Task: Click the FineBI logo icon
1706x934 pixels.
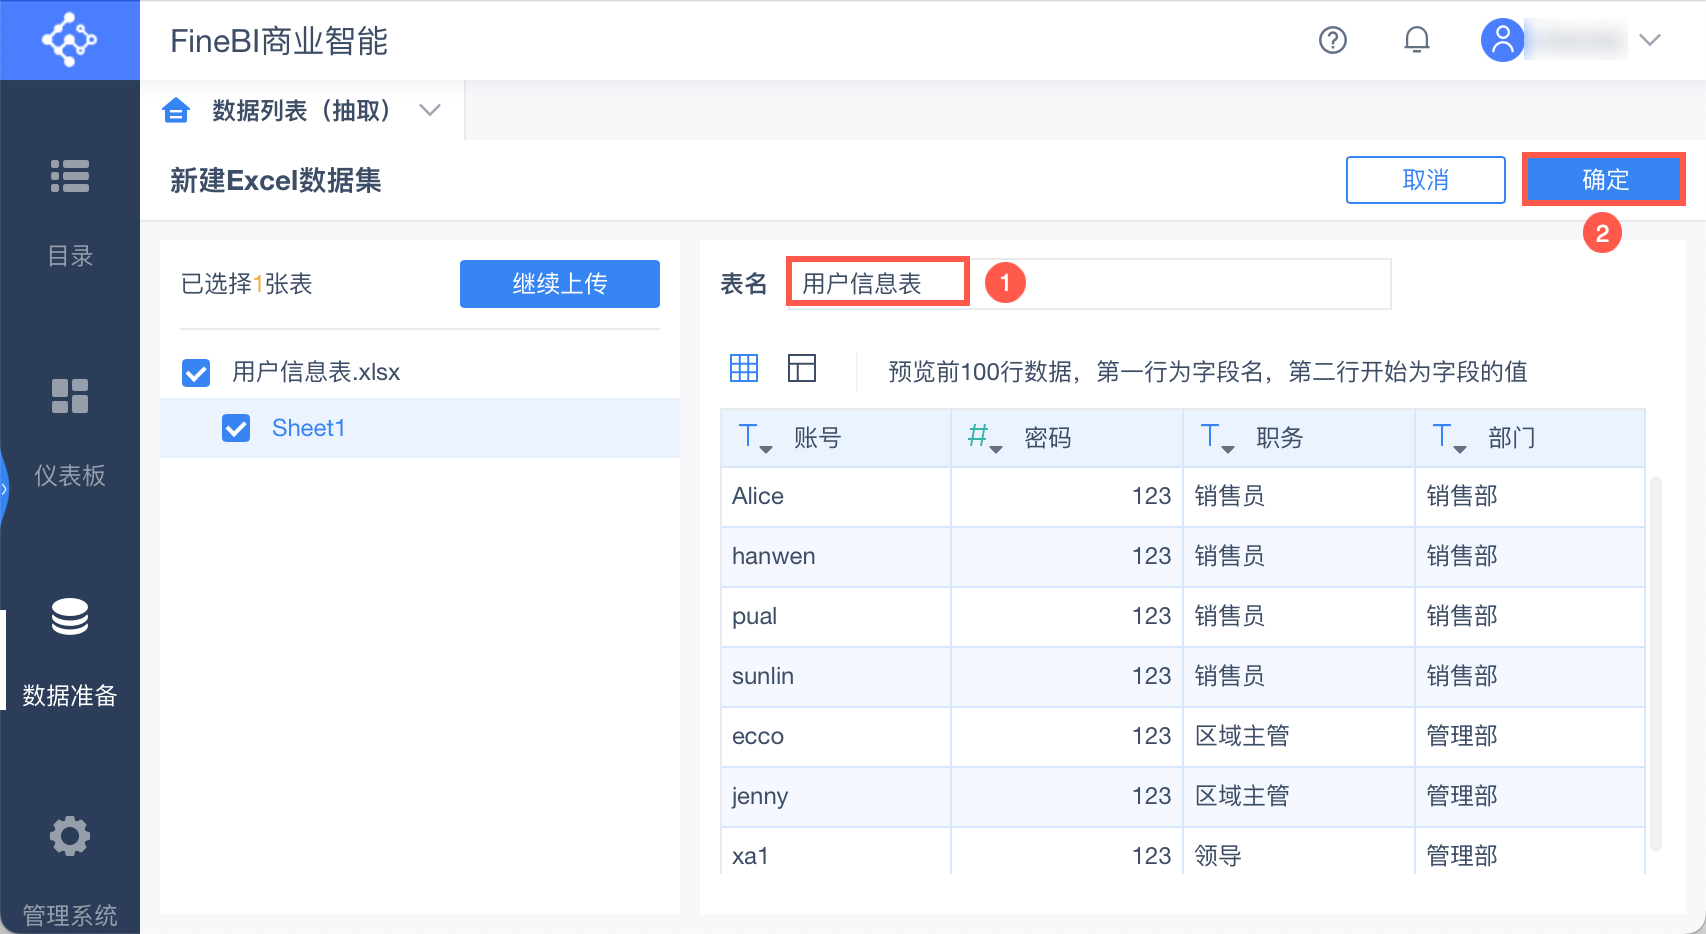Action: tap(69, 40)
